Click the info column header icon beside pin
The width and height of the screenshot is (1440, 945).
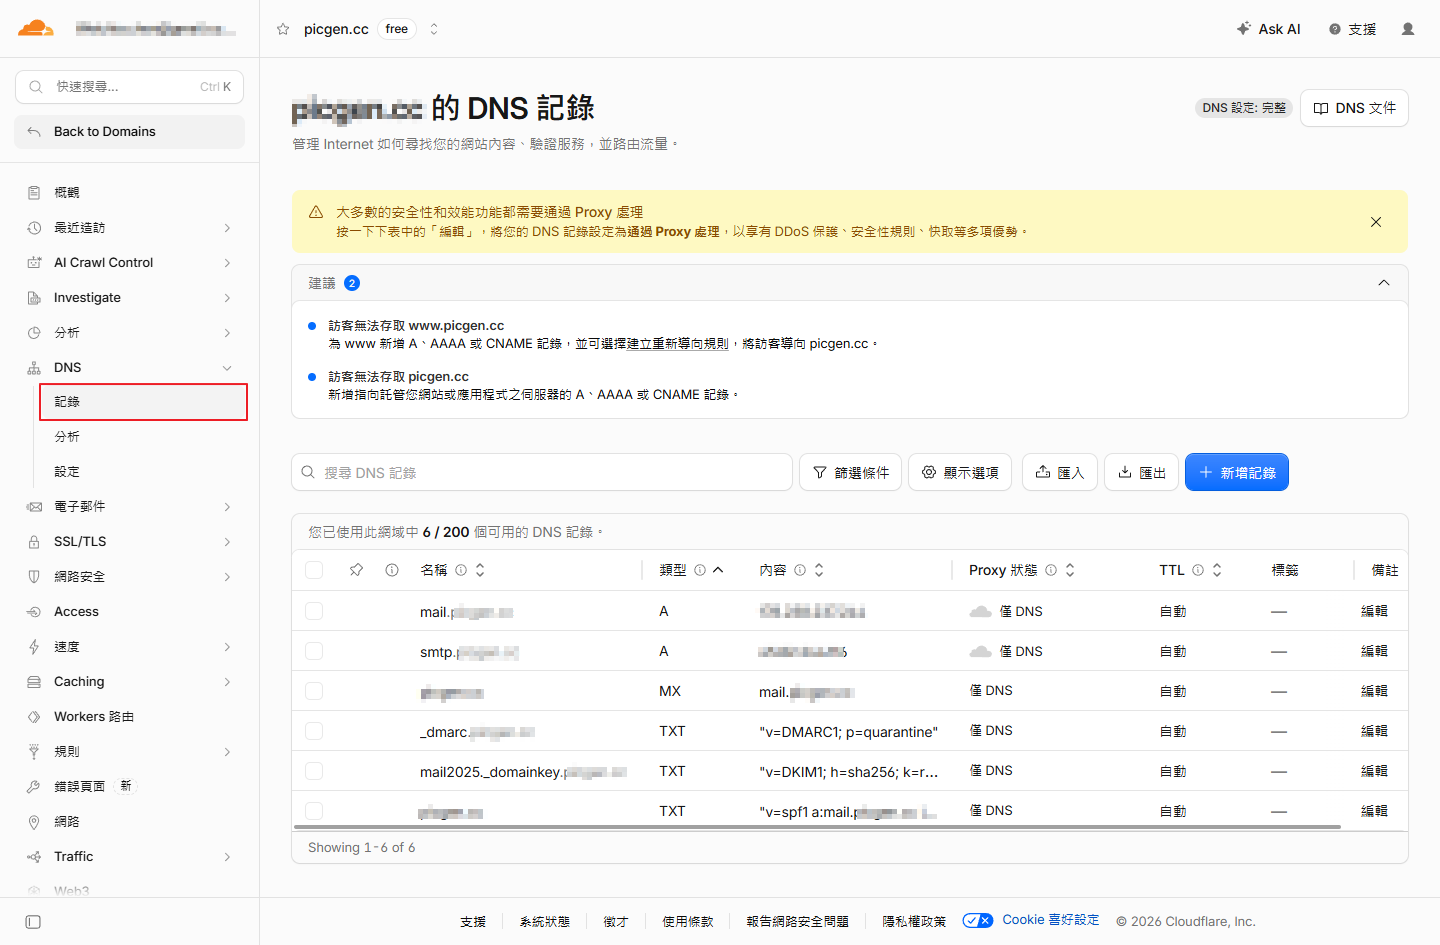tap(392, 570)
